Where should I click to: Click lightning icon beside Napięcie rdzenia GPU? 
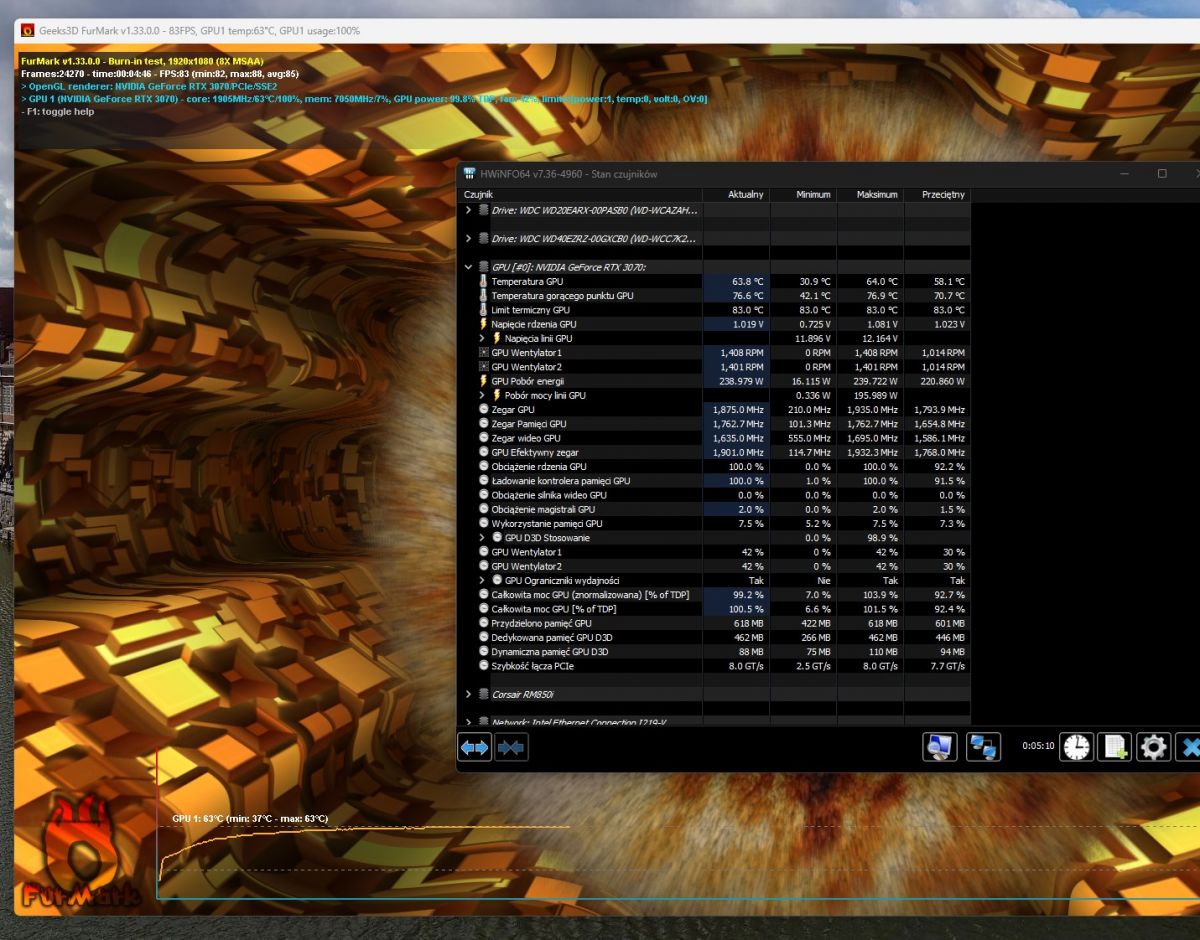click(484, 324)
